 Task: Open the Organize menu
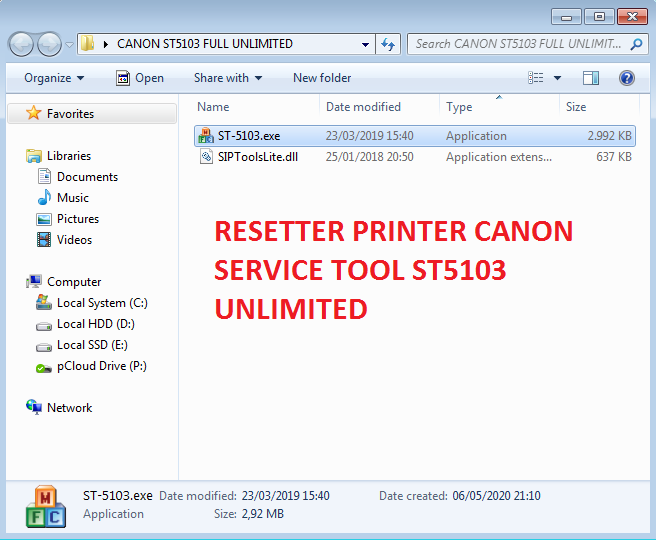tap(54, 78)
